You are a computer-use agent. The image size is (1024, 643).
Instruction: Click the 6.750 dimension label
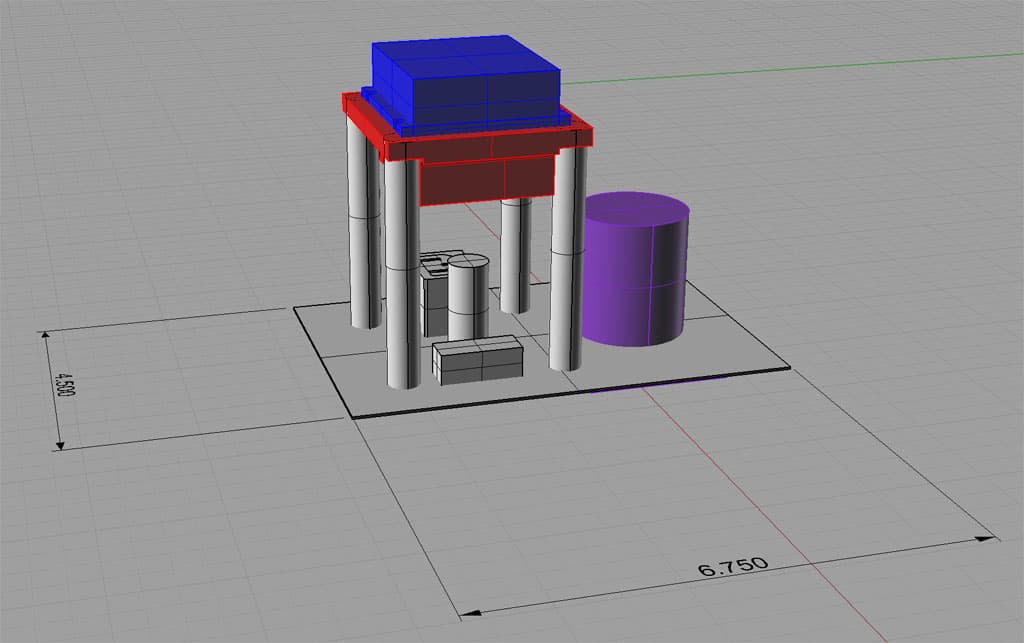[733, 566]
